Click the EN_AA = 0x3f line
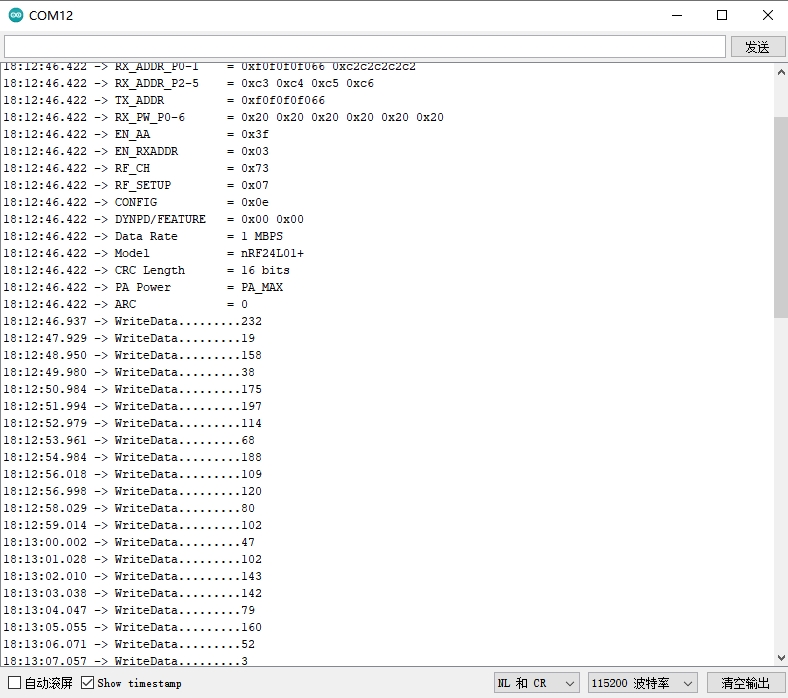 [x=136, y=135]
